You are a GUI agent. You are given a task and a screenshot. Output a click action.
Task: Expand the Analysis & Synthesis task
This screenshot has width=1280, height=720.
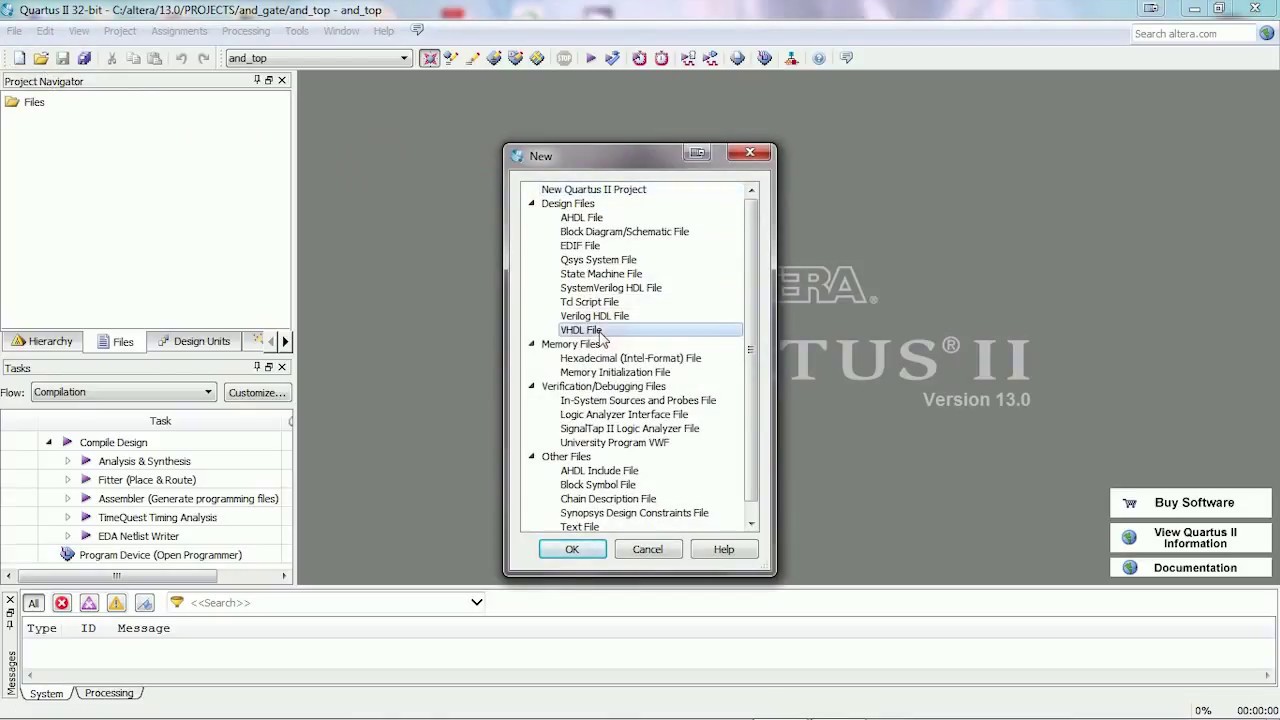[67, 461]
